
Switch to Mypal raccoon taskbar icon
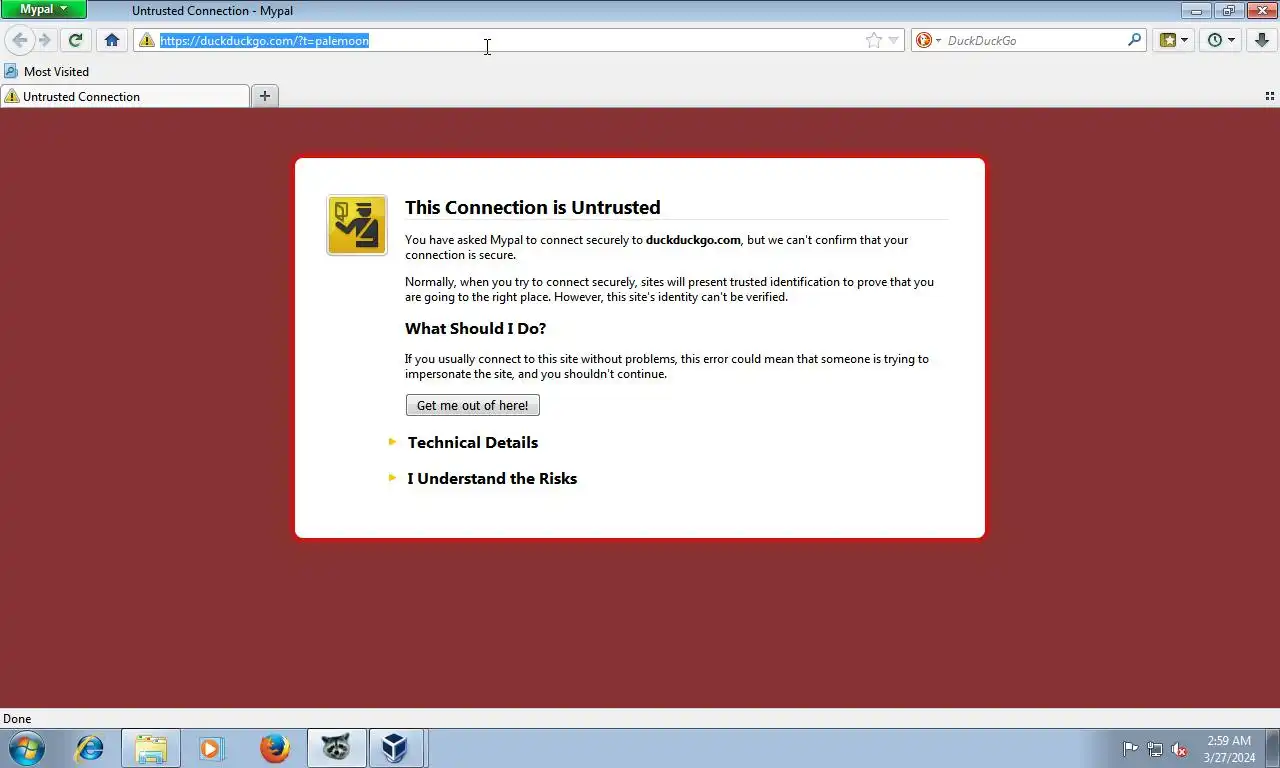(336, 748)
